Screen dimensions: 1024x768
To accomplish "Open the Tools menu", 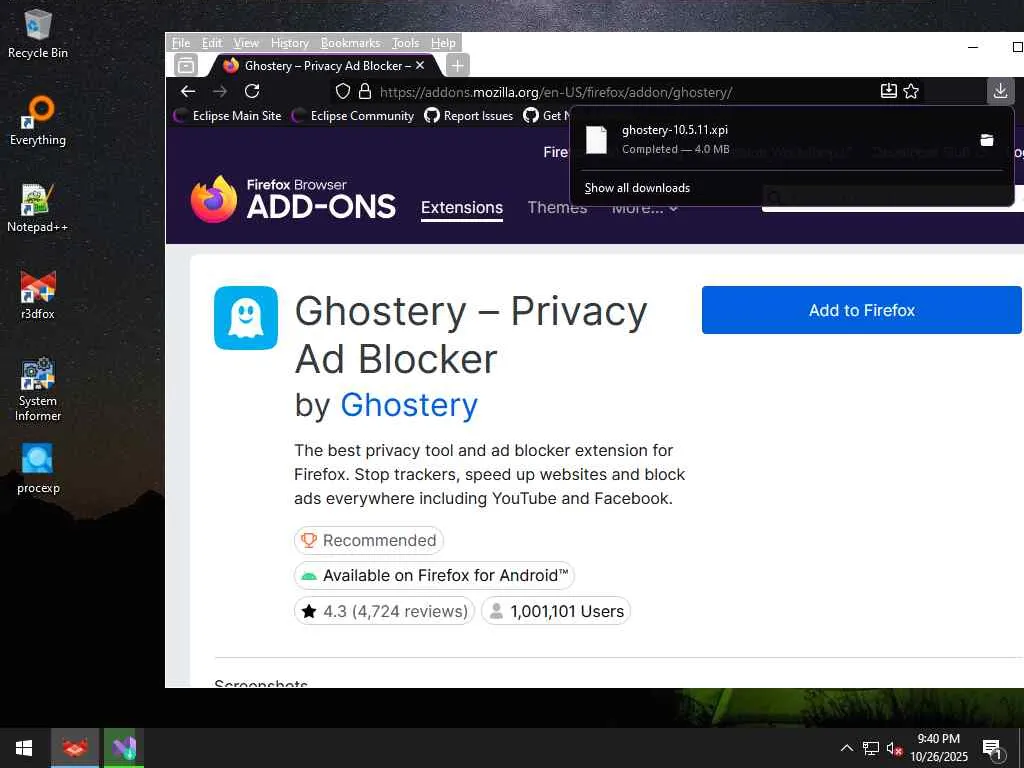I will (x=405, y=43).
